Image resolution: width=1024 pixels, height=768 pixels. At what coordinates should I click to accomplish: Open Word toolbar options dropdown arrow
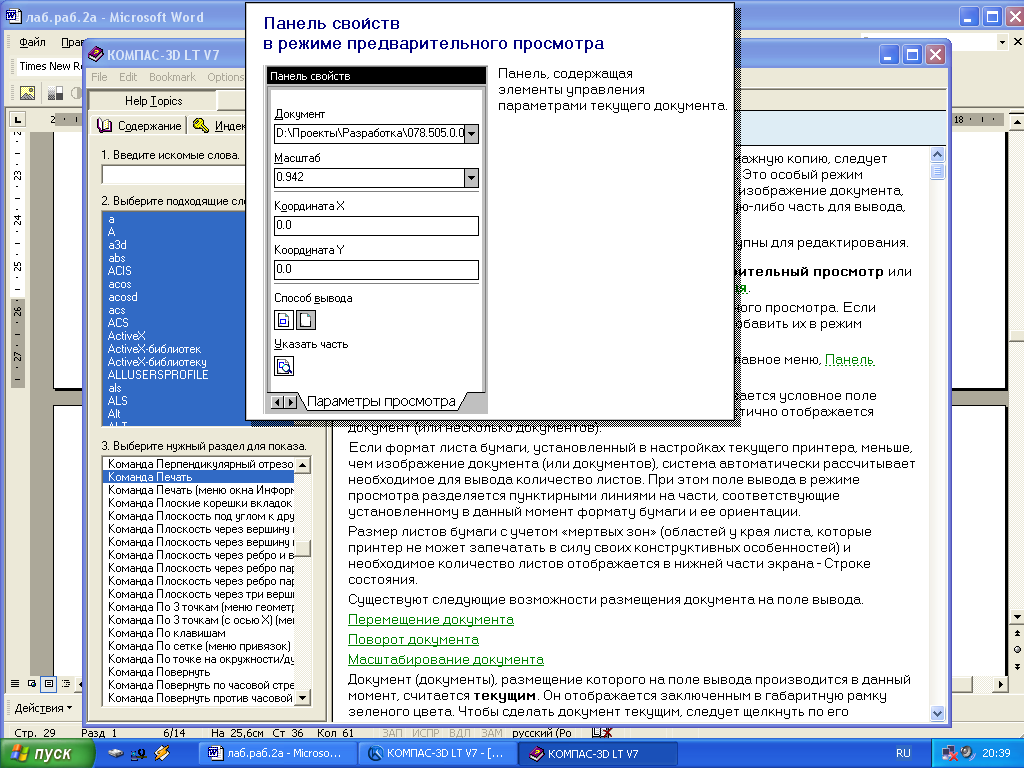[x=1002, y=42]
